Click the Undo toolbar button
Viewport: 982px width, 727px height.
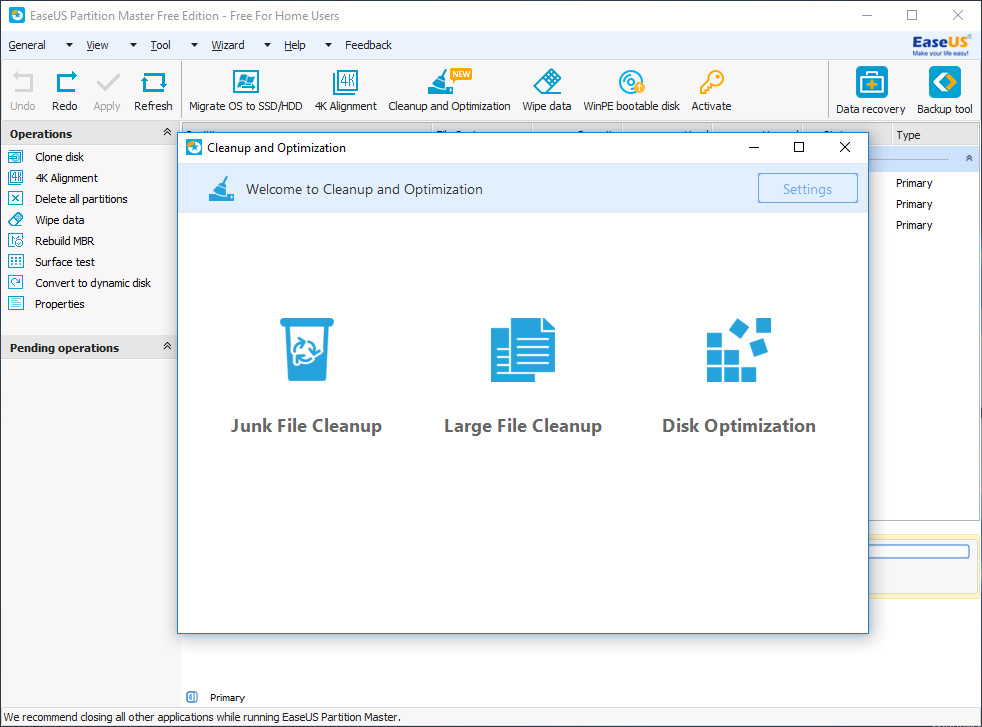point(23,91)
